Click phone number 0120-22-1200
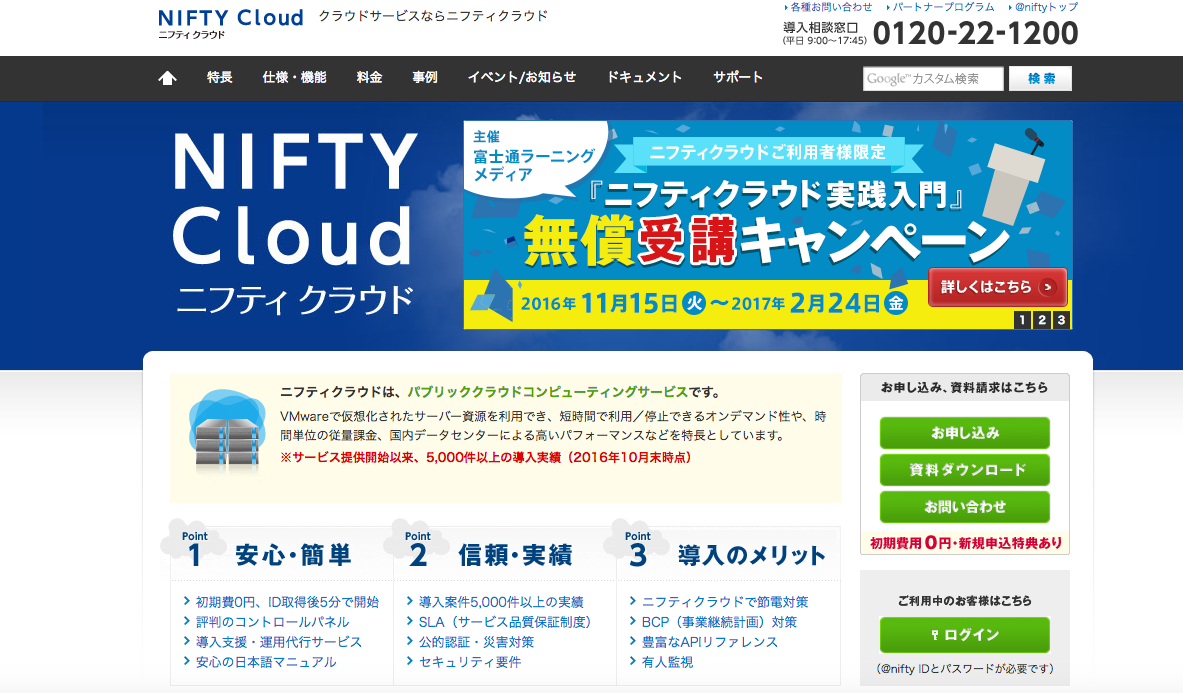Viewport: 1183px width, 693px height. point(976,33)
